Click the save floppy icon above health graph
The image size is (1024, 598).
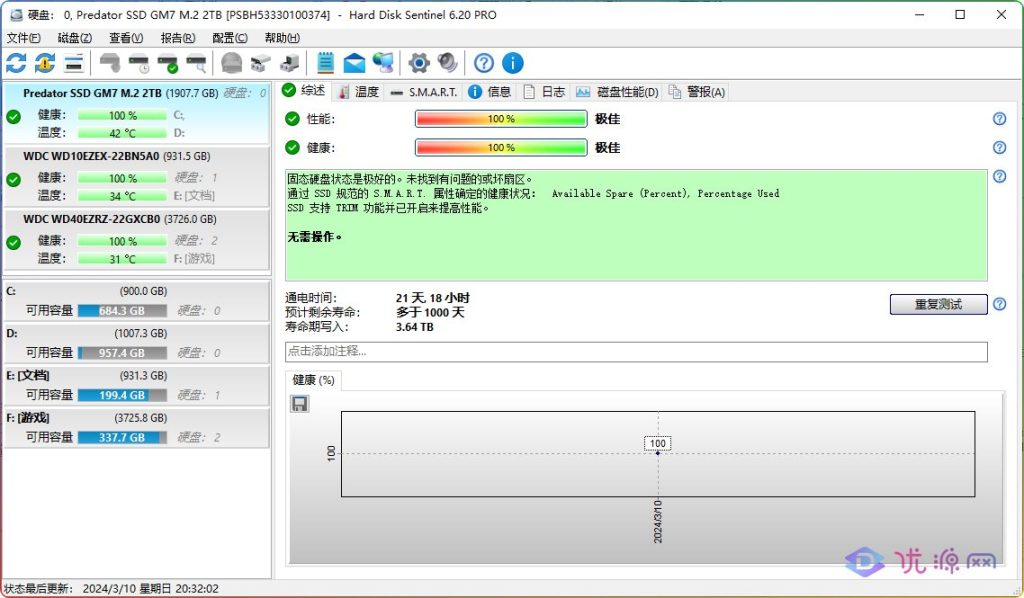point(300,404)
